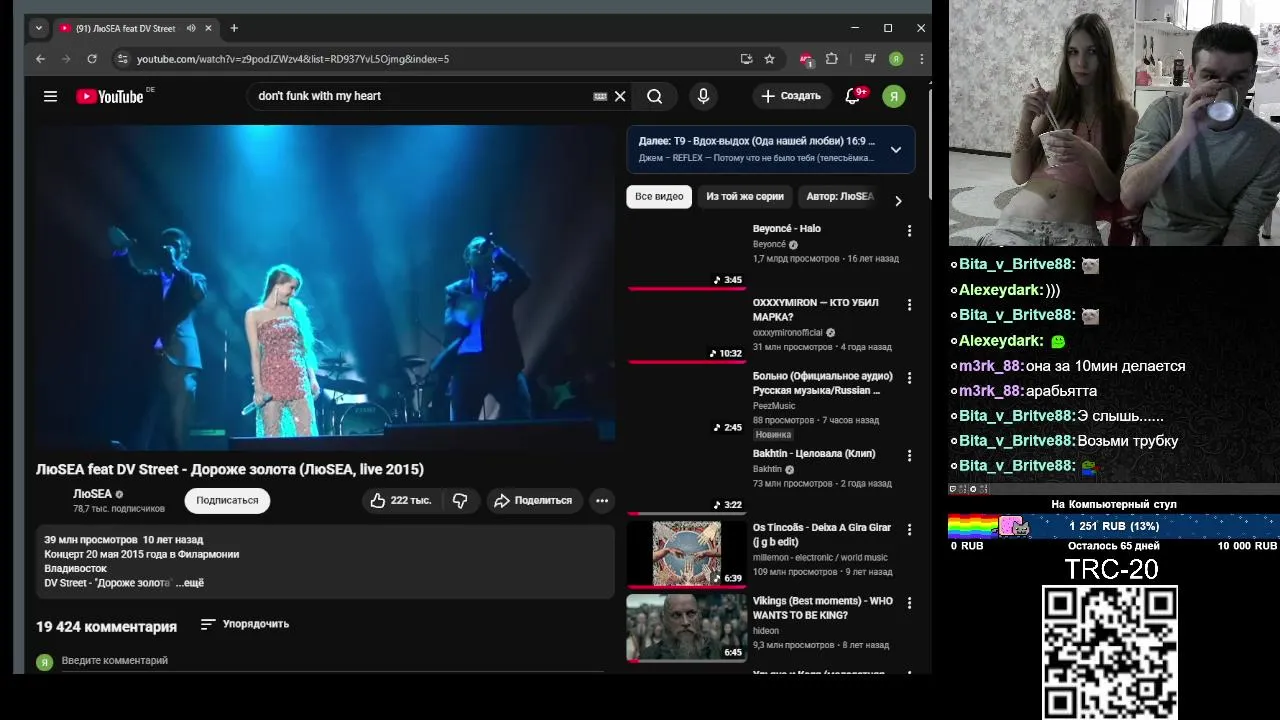Viewport: 1280px width, 720px height.
Task: Open Chrome three-dot menu
Action: [x=921, y=59]
